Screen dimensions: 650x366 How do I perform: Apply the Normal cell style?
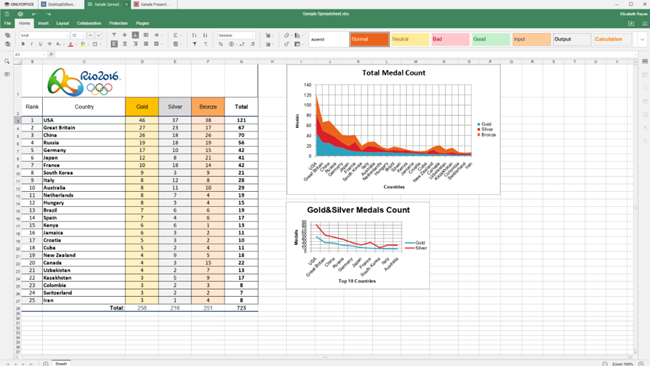(369, 39)
